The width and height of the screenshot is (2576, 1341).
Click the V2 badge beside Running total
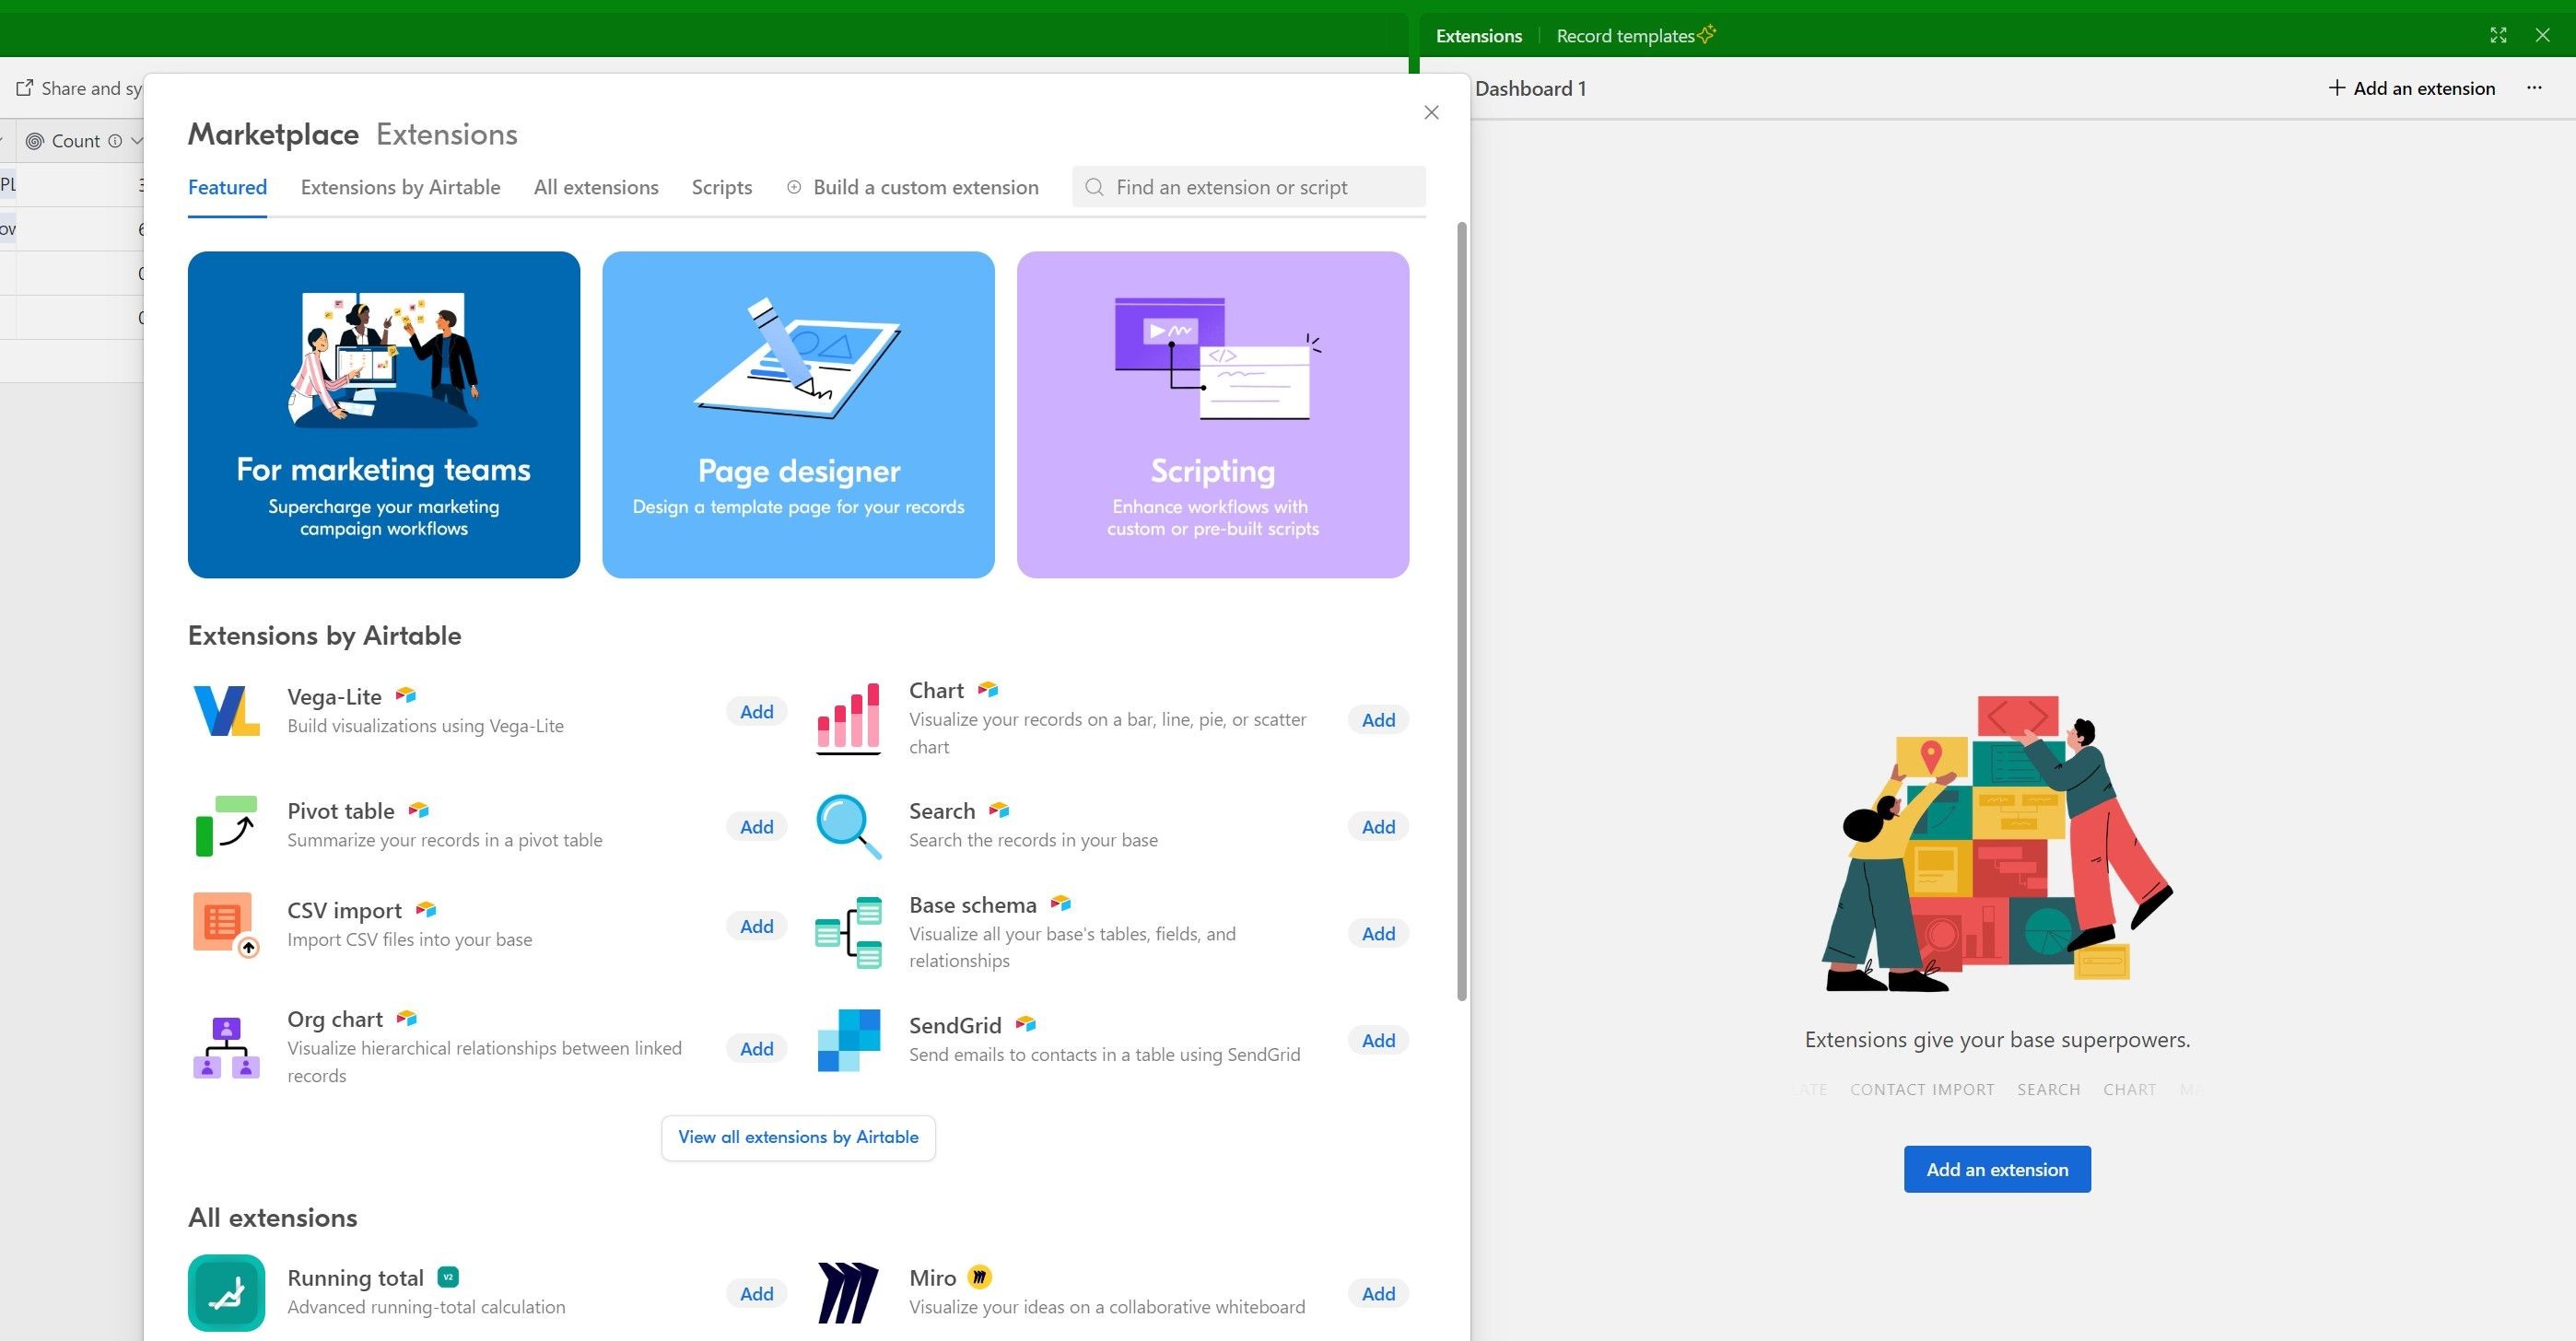448,1277
